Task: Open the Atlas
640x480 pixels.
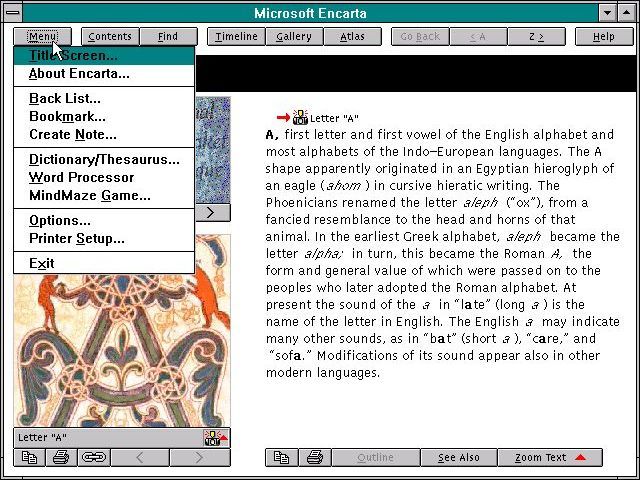Action: click(x=353, y=36)
